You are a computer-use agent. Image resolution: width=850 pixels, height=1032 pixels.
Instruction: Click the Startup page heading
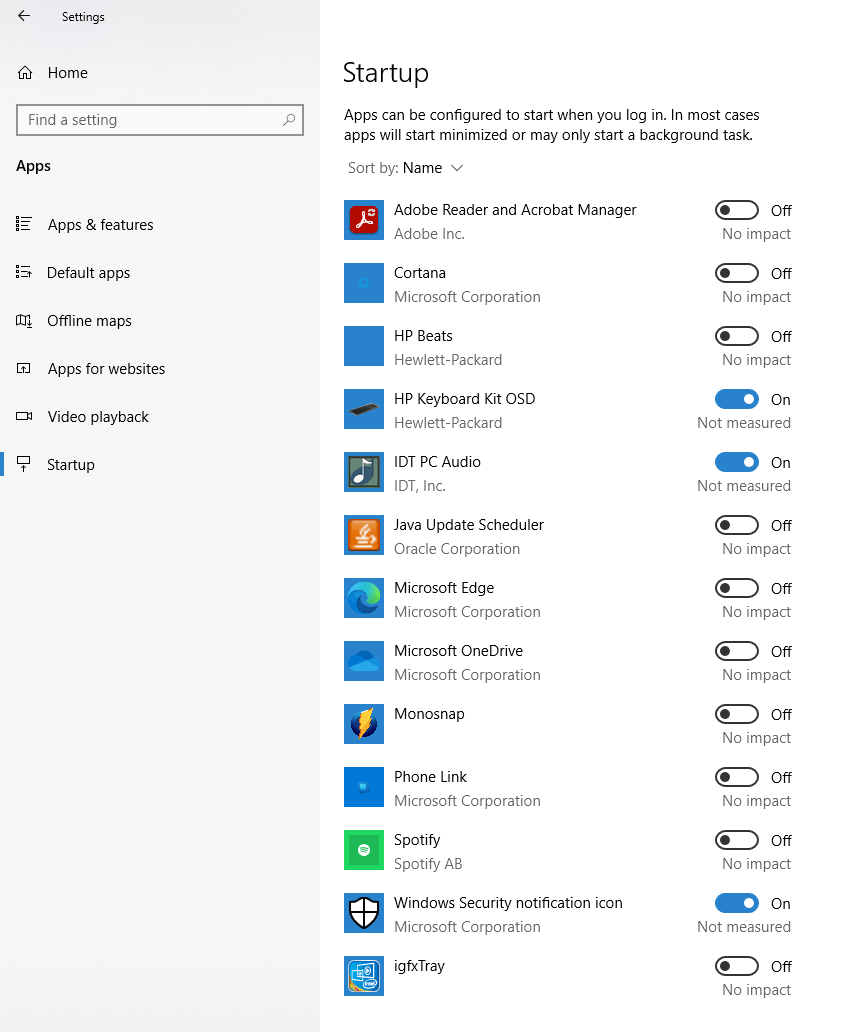pos(386,73)
